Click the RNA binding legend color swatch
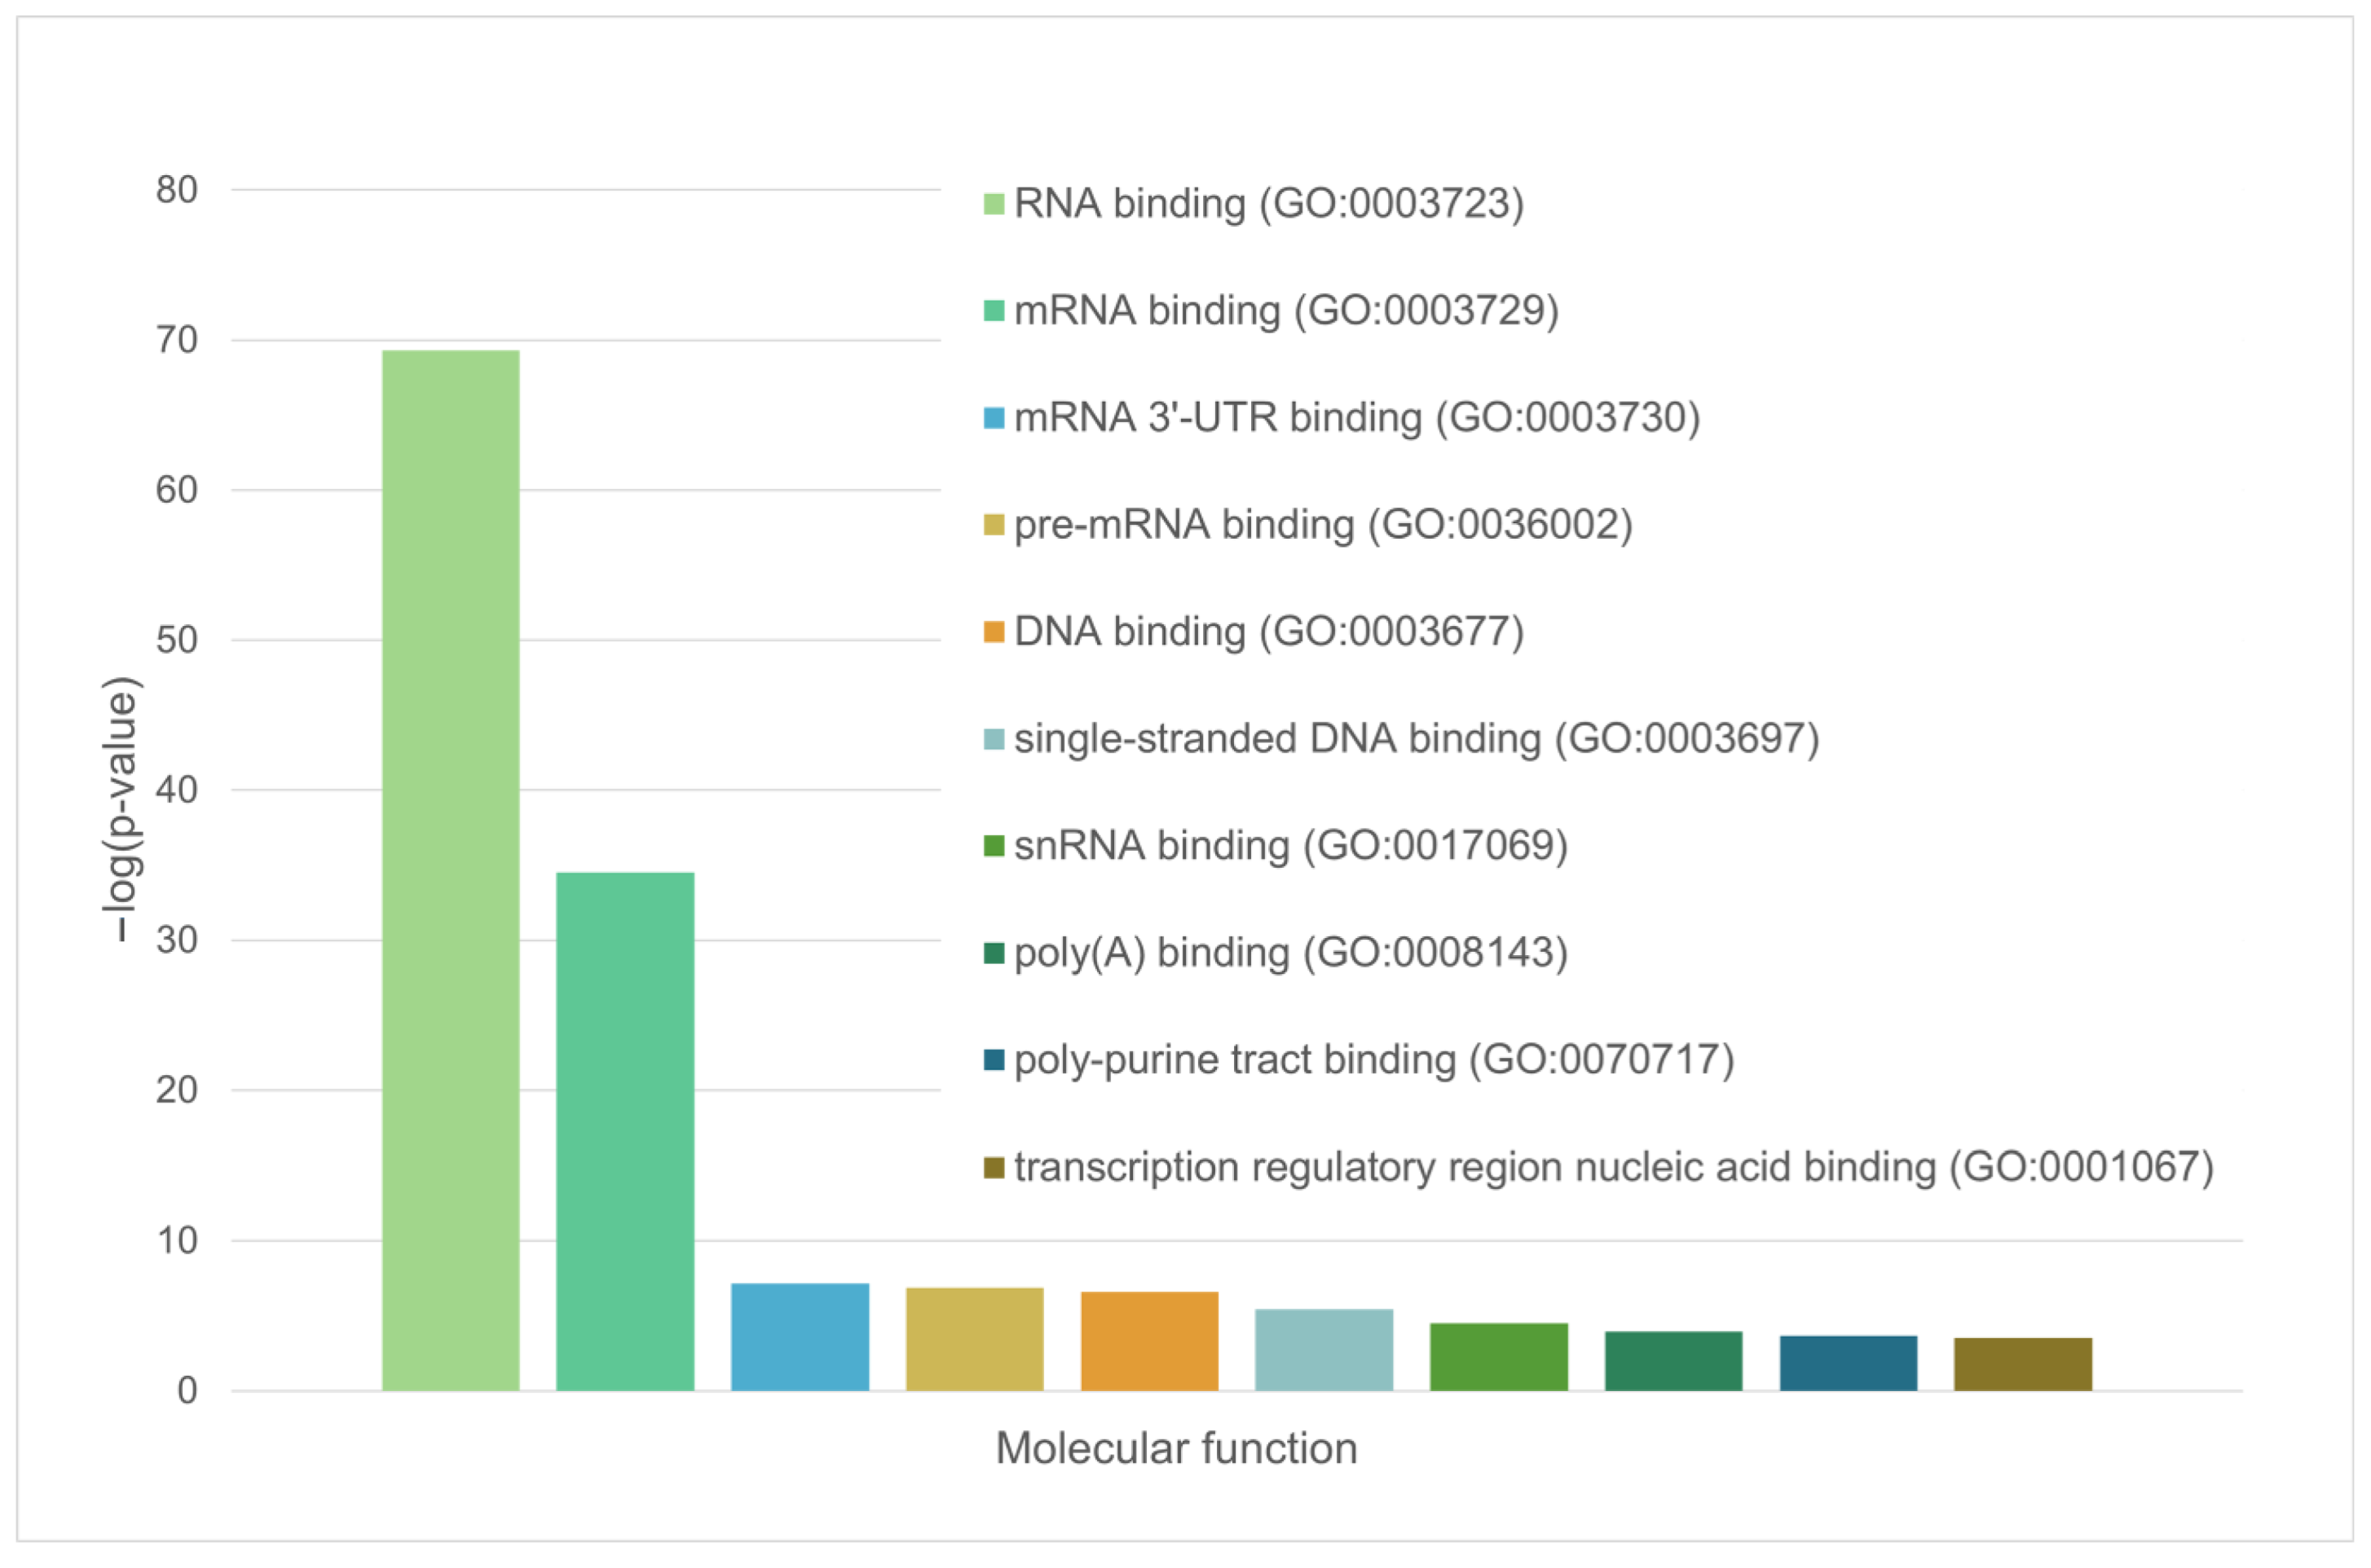 pyautogui.click(x=993, y=204)
